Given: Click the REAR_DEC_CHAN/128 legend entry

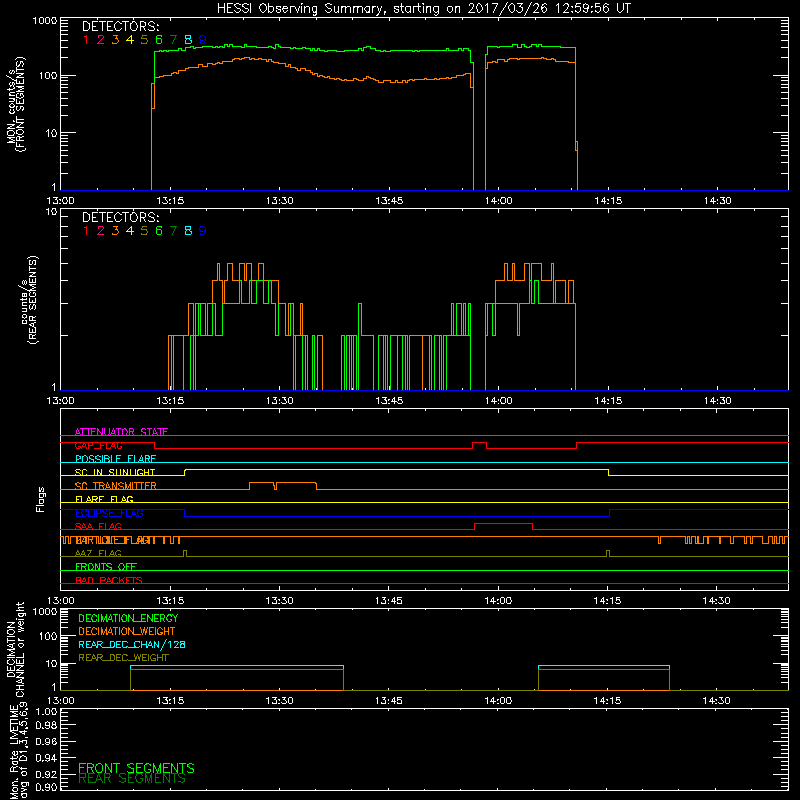Looking at the screenshot, I should coord(132,645).
